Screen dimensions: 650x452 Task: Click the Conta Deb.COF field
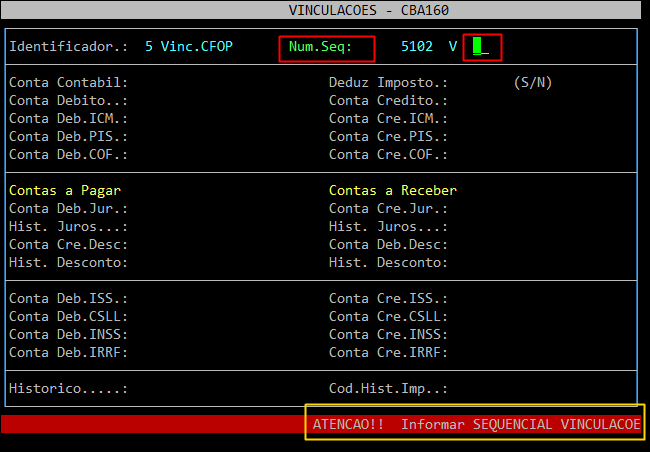(200, 155)
